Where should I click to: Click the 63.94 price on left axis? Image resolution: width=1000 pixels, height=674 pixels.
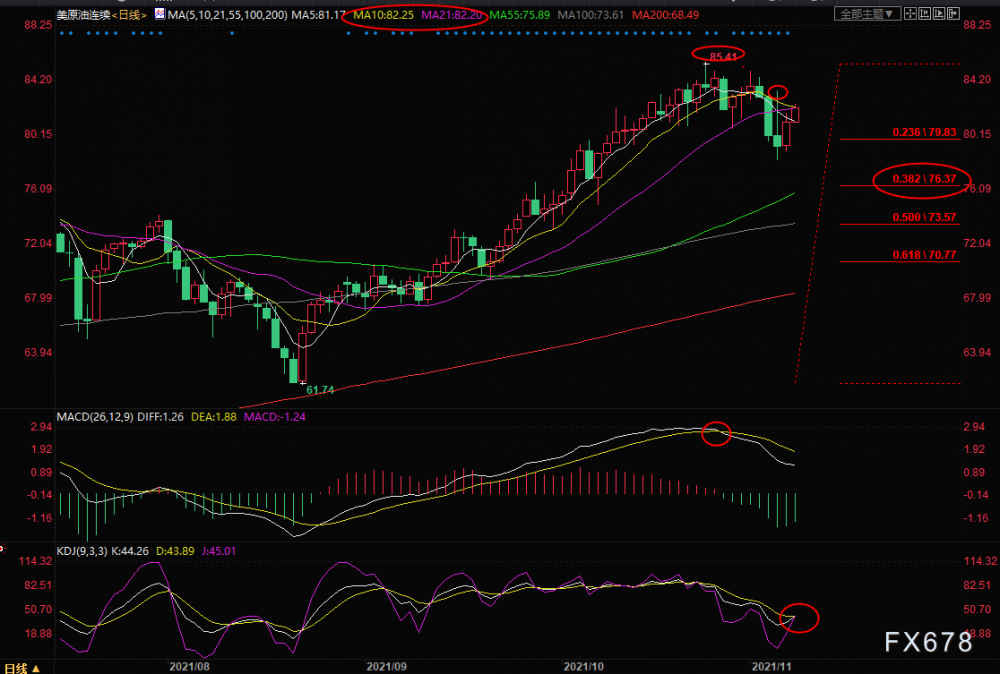tap(38, 353)
